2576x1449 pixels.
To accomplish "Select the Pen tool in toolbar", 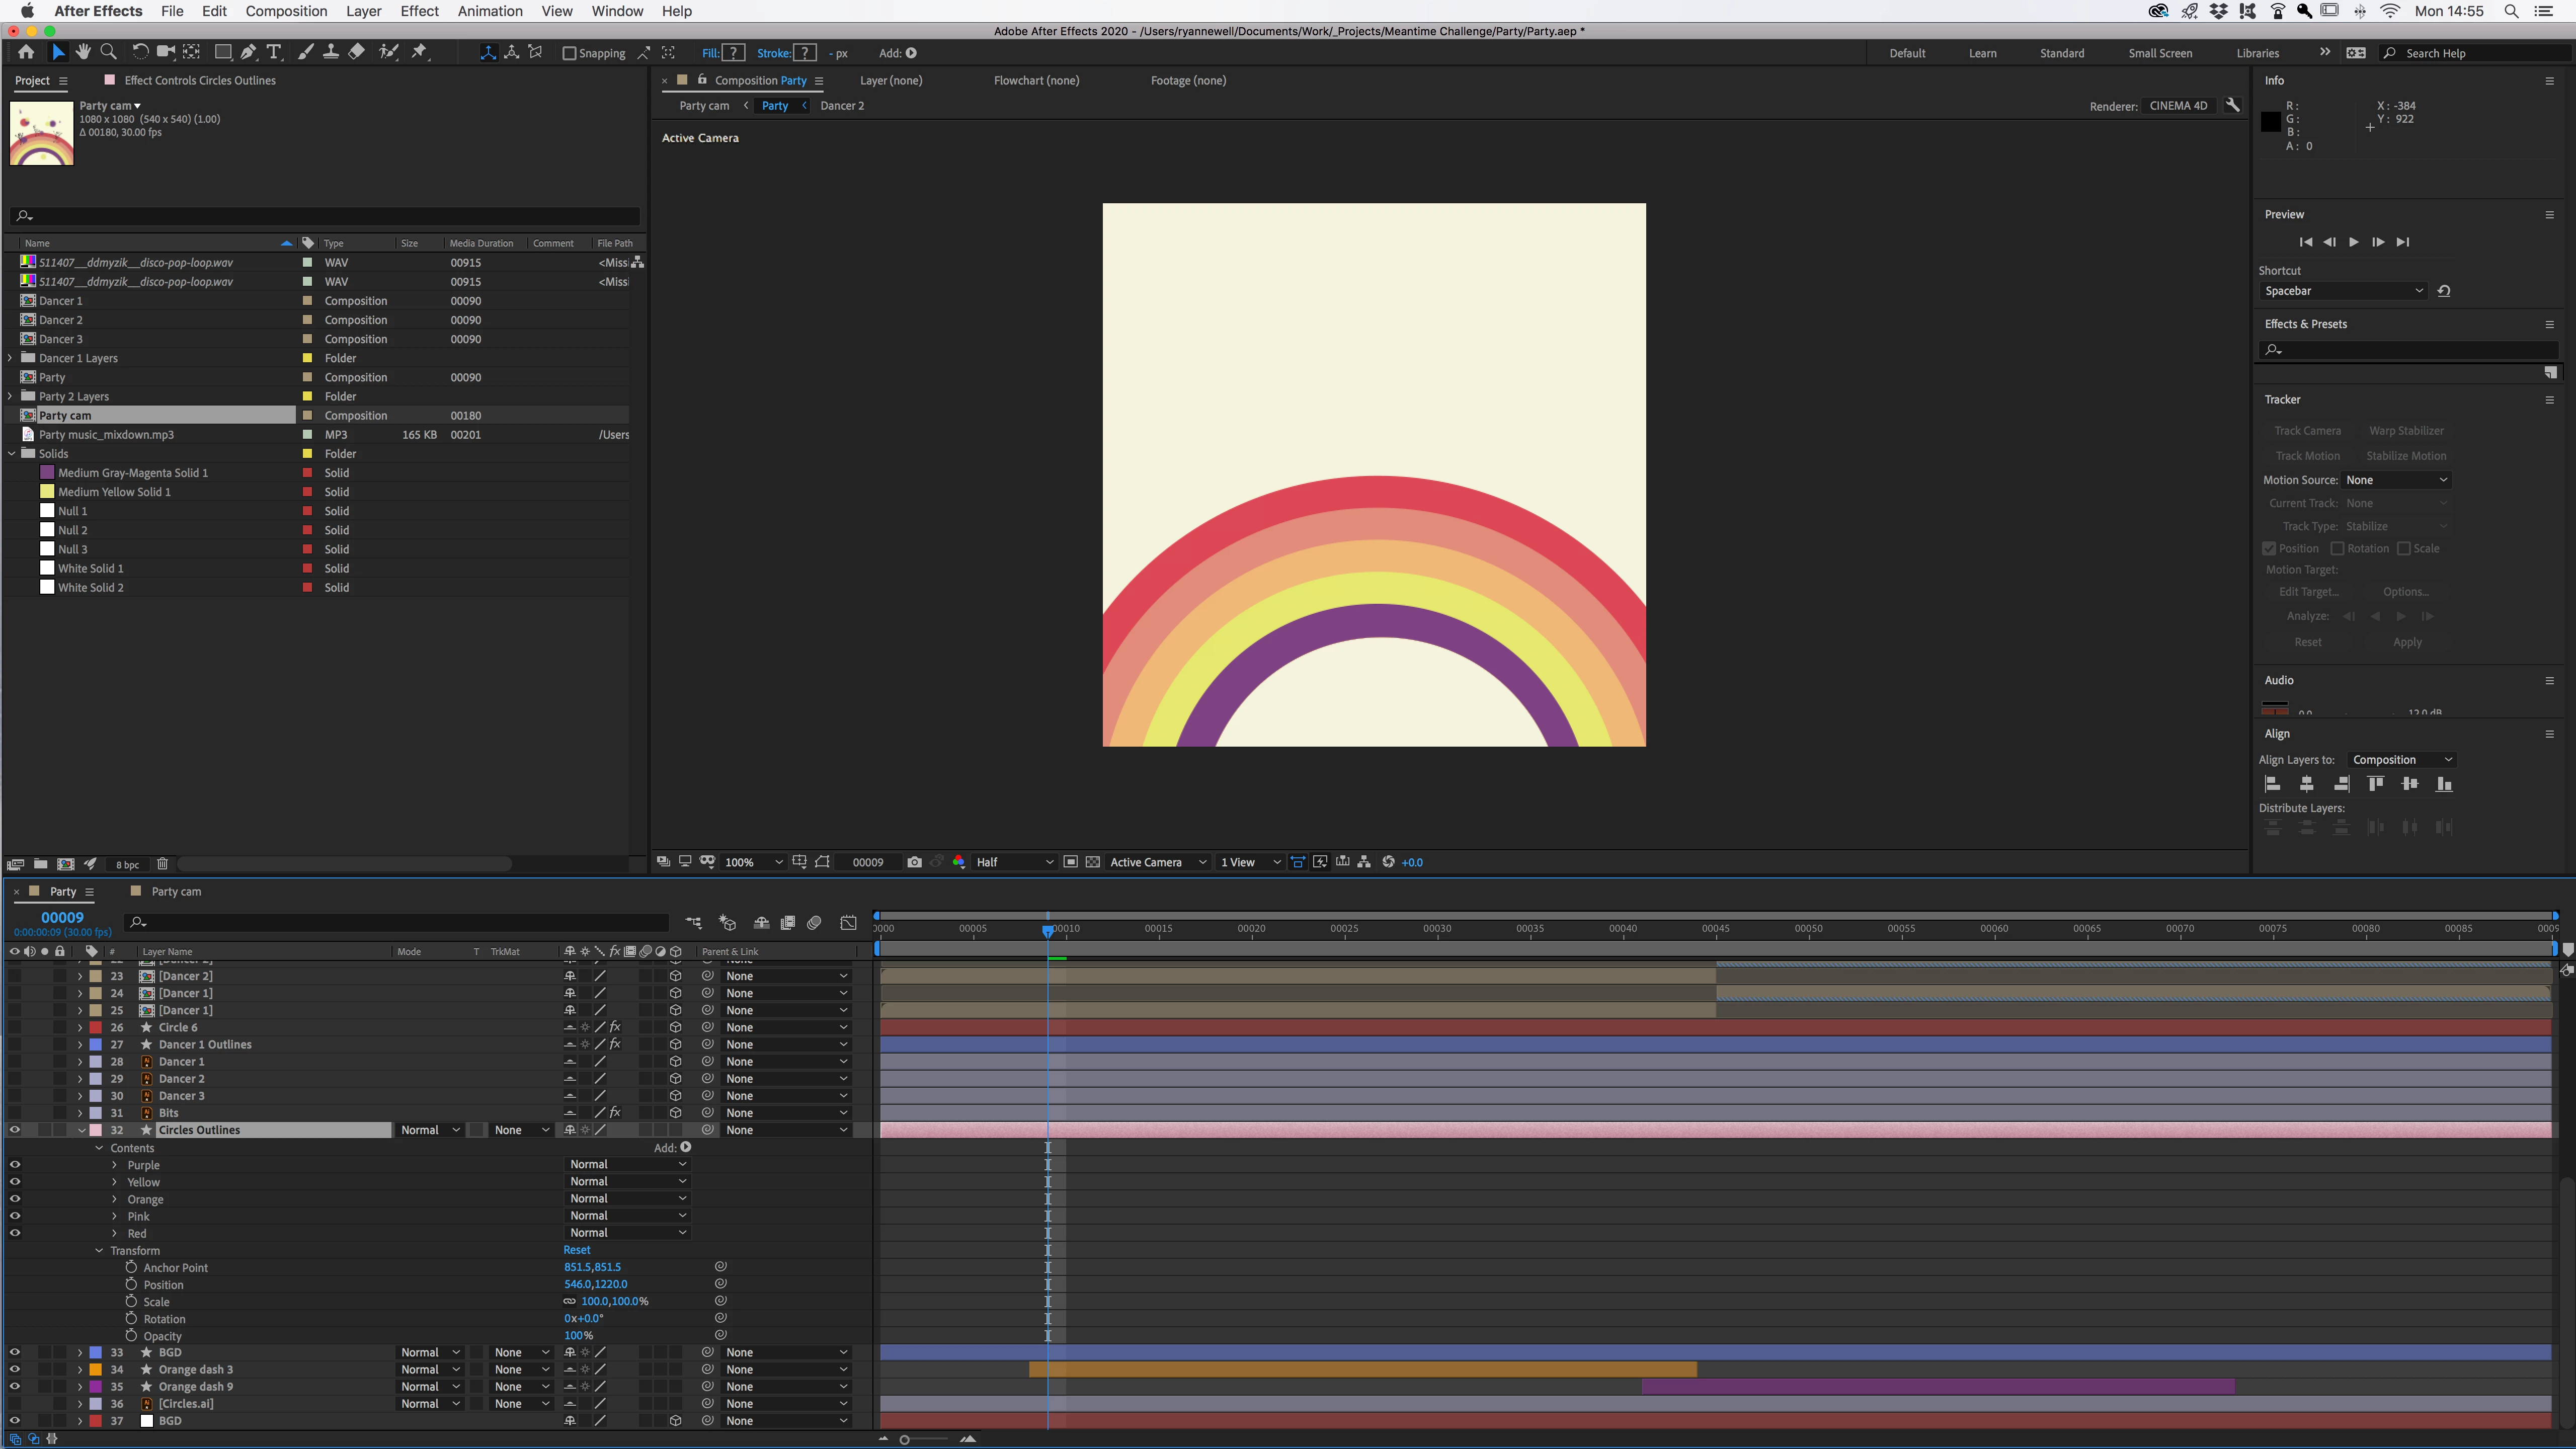I will (x=248, y=52).
